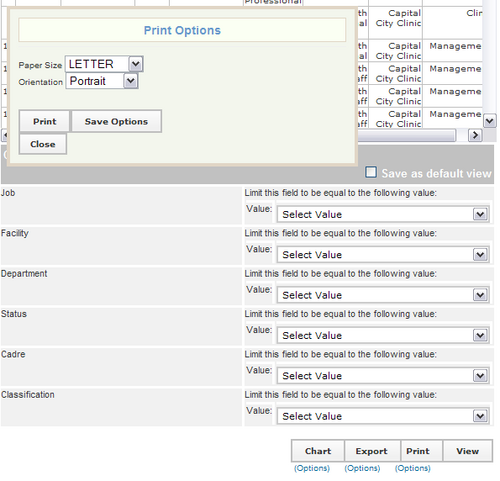Click the Save Options button
500x481 pixels.
tap(116, 121)
